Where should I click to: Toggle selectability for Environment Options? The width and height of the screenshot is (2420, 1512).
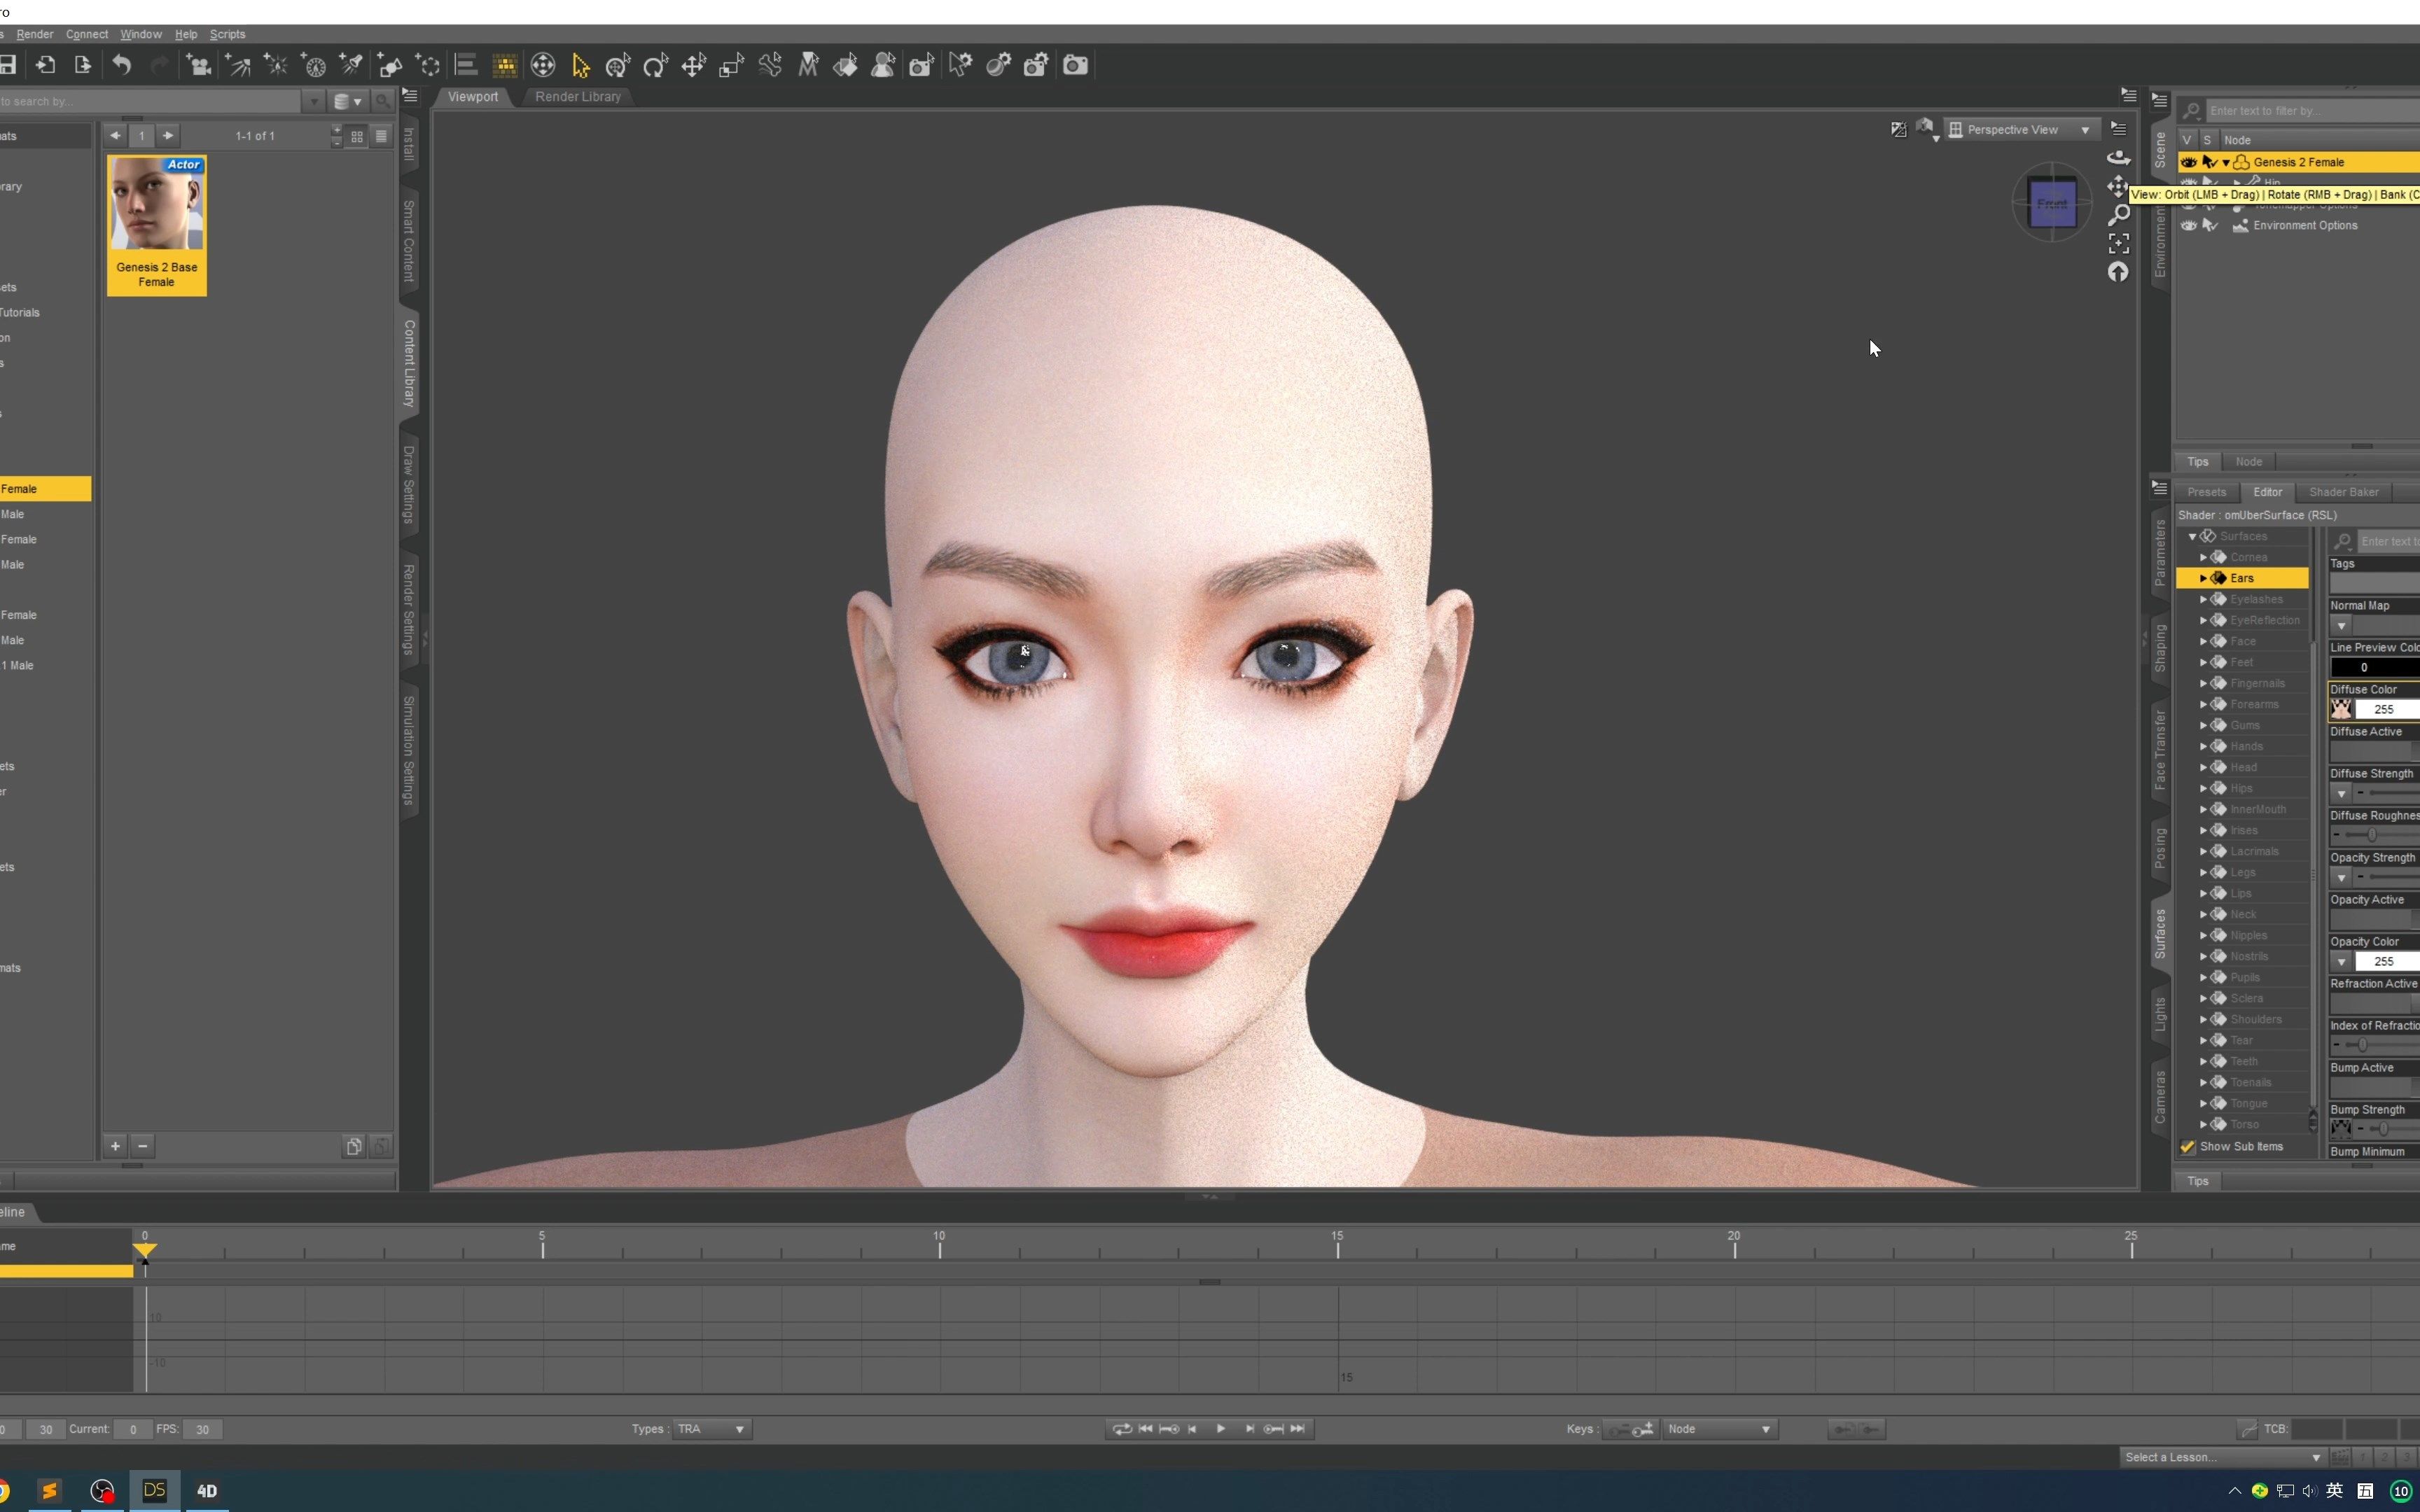[2209, 225]
